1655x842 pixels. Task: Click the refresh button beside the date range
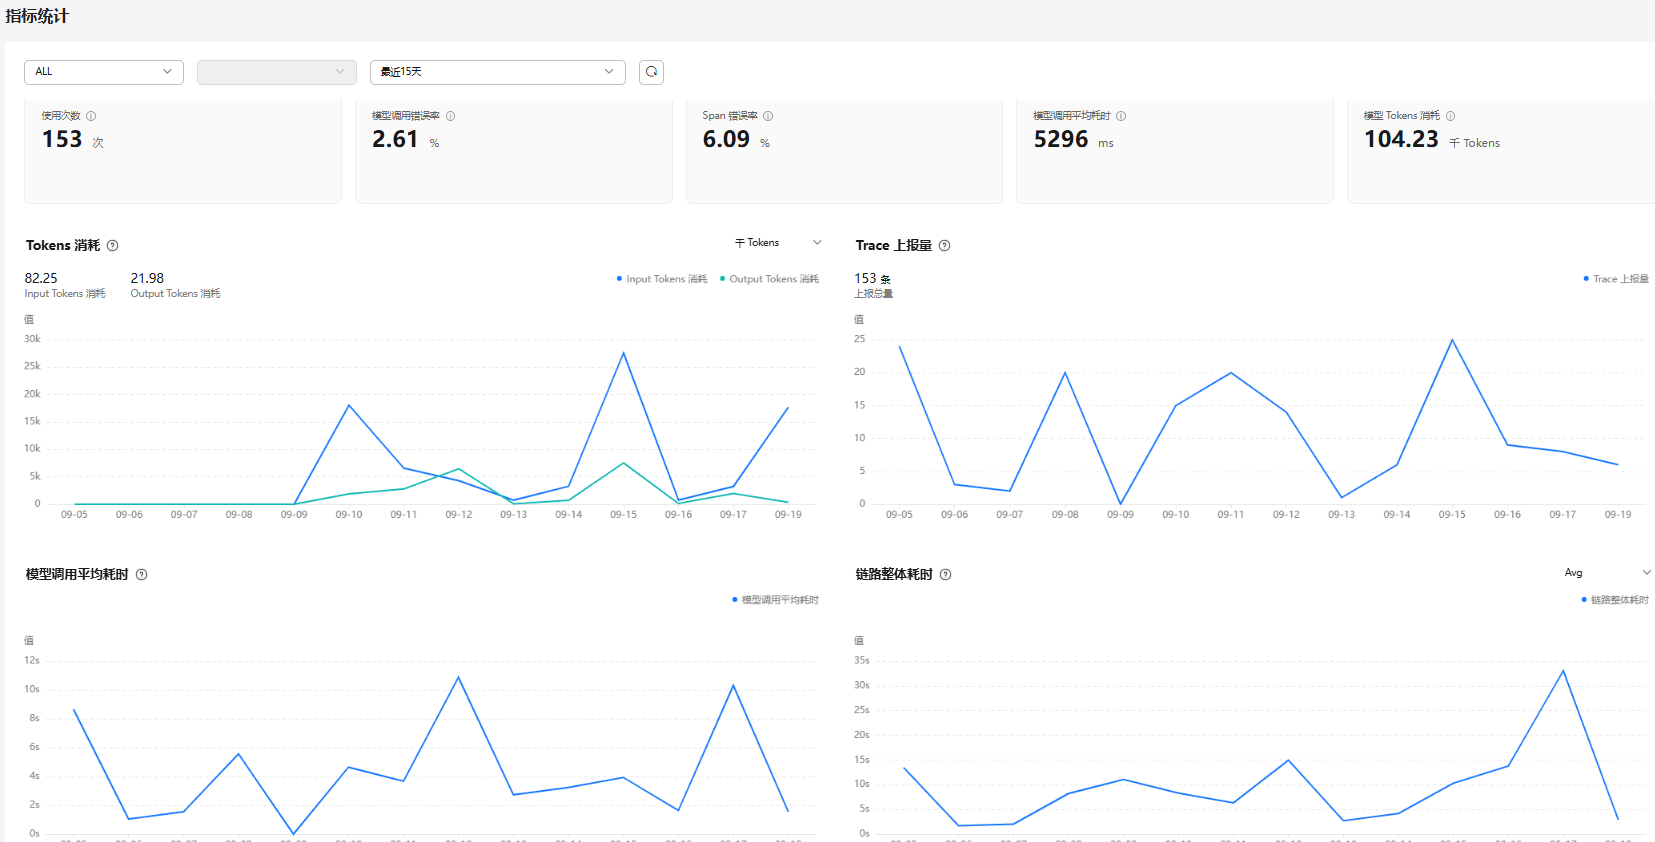point(651,72)
